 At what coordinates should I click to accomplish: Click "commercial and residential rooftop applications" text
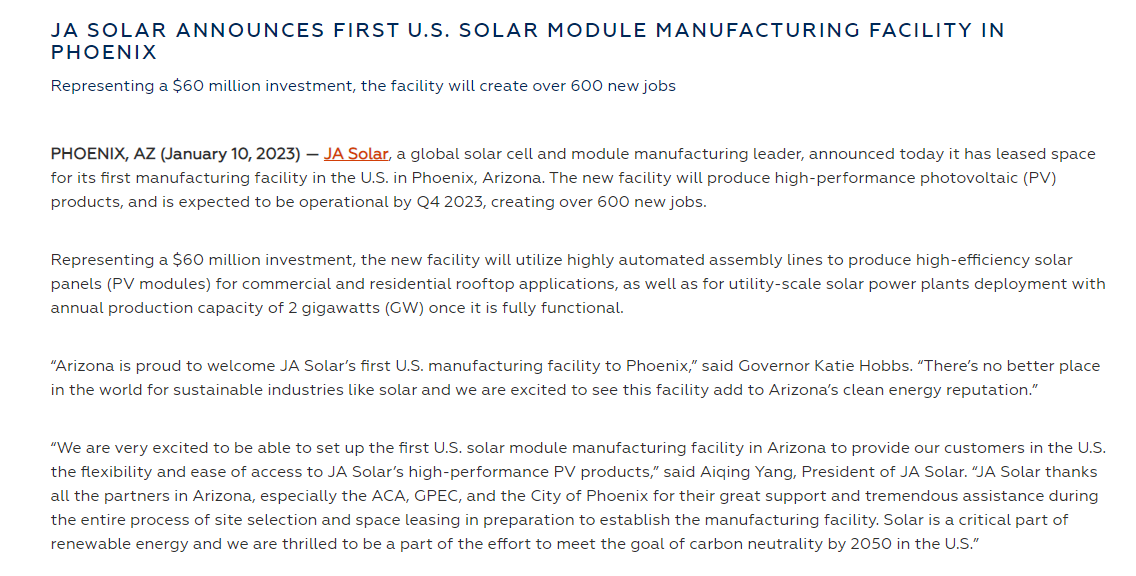coord(401,284)
